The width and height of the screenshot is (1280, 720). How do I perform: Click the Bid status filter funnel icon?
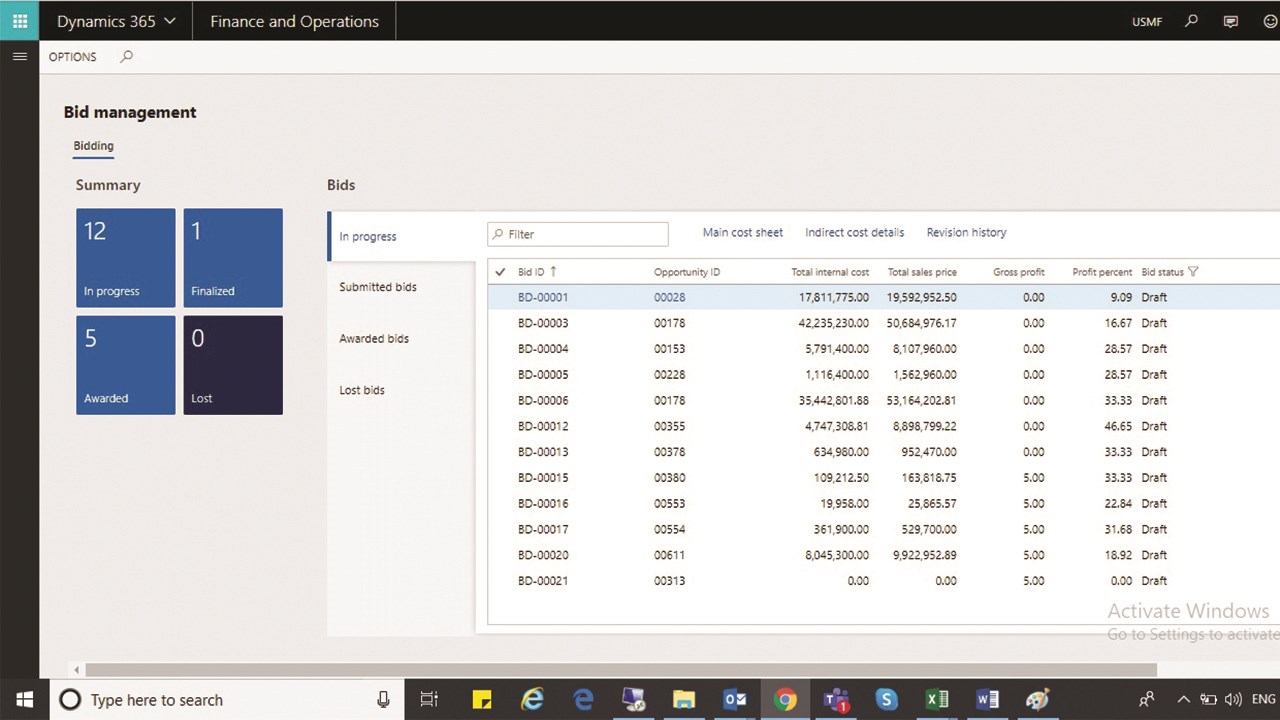(x=1193, y=272)
